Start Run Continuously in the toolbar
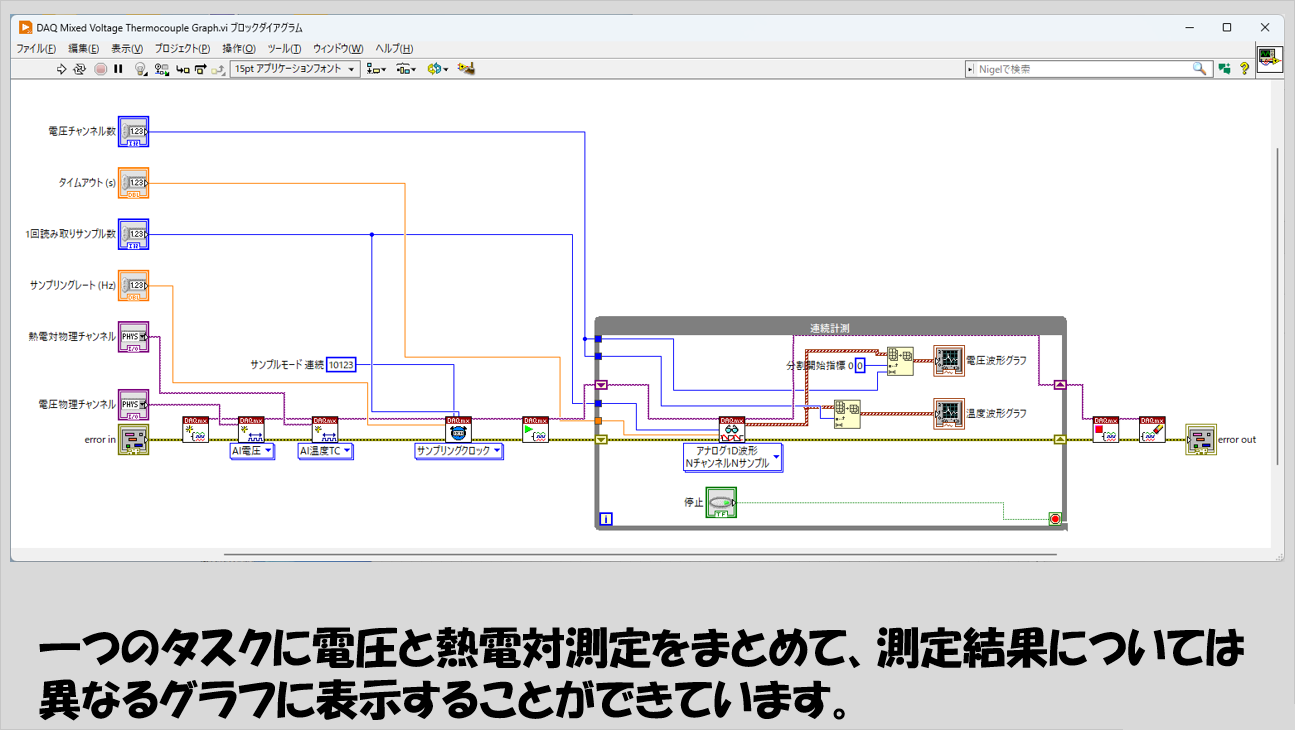1295x730 pixels. coord(80,69)
